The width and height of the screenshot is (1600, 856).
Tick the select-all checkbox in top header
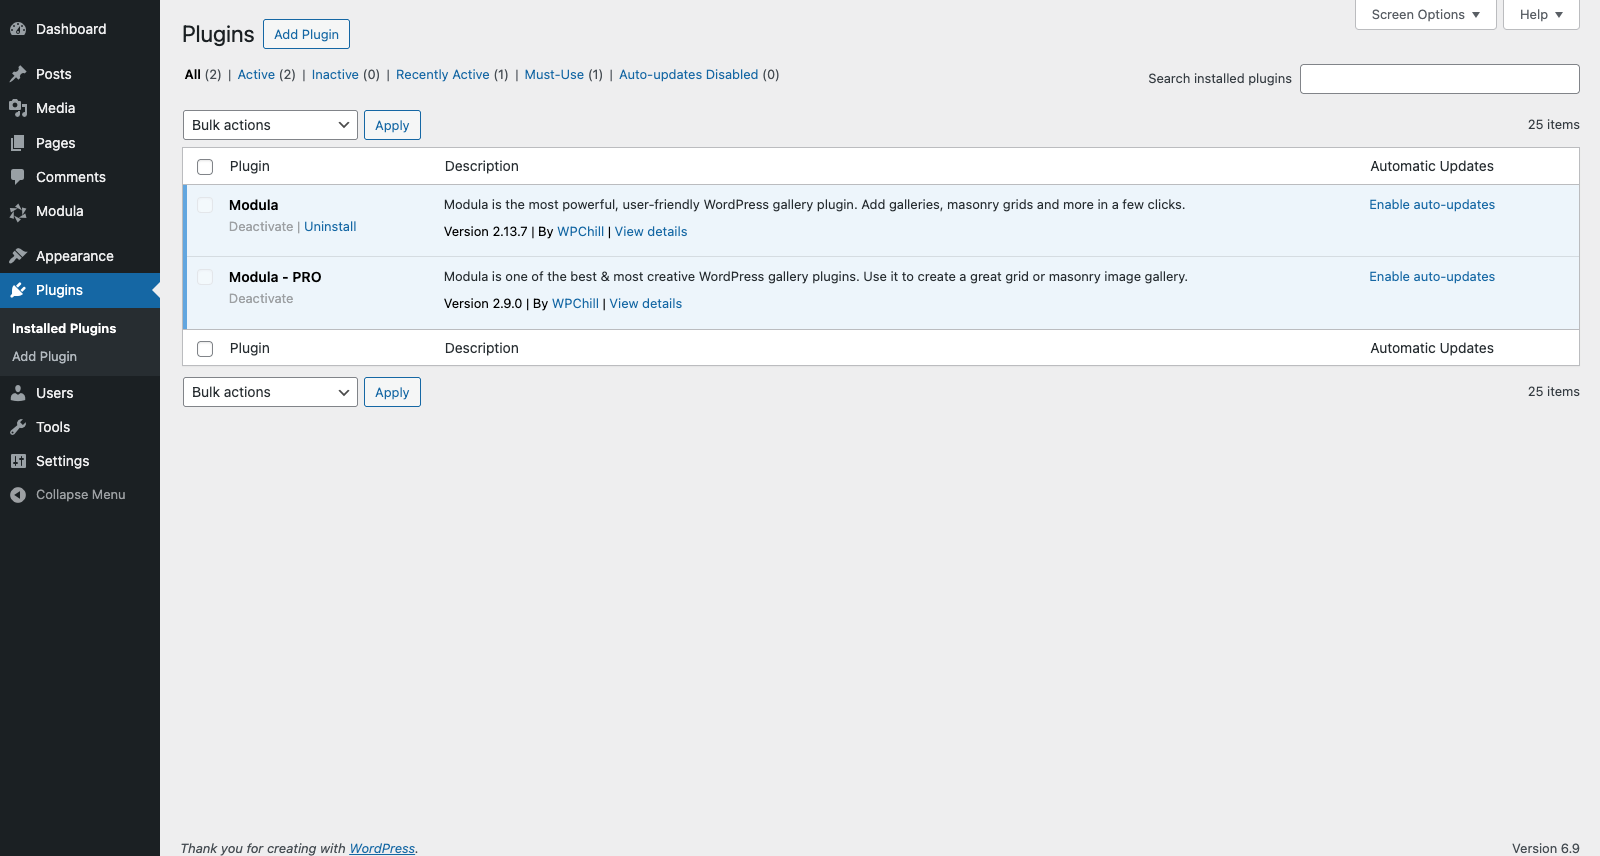point(205,167)
